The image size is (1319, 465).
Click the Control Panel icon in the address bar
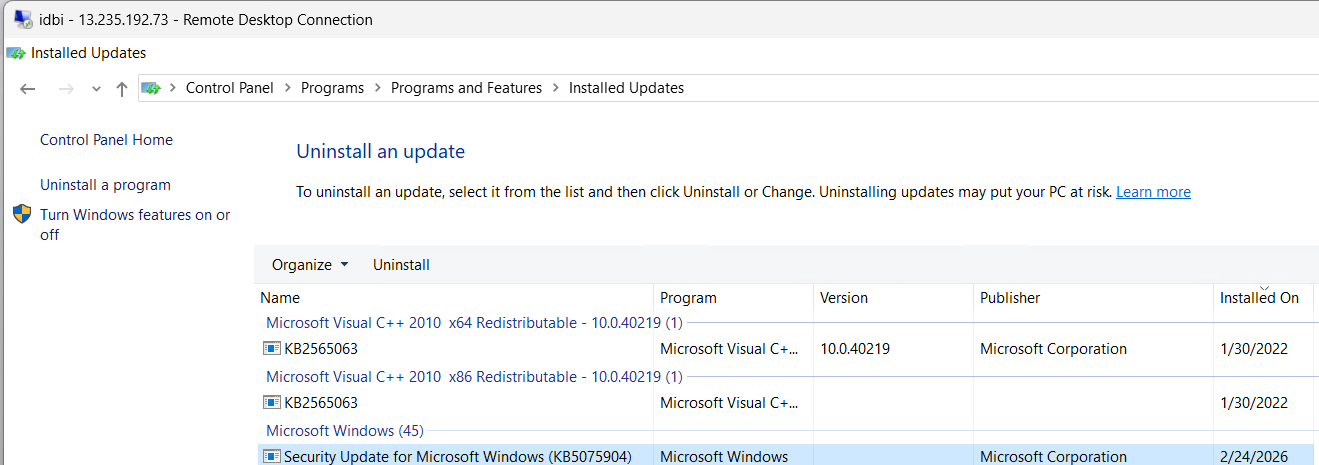[x=151, y=88]
